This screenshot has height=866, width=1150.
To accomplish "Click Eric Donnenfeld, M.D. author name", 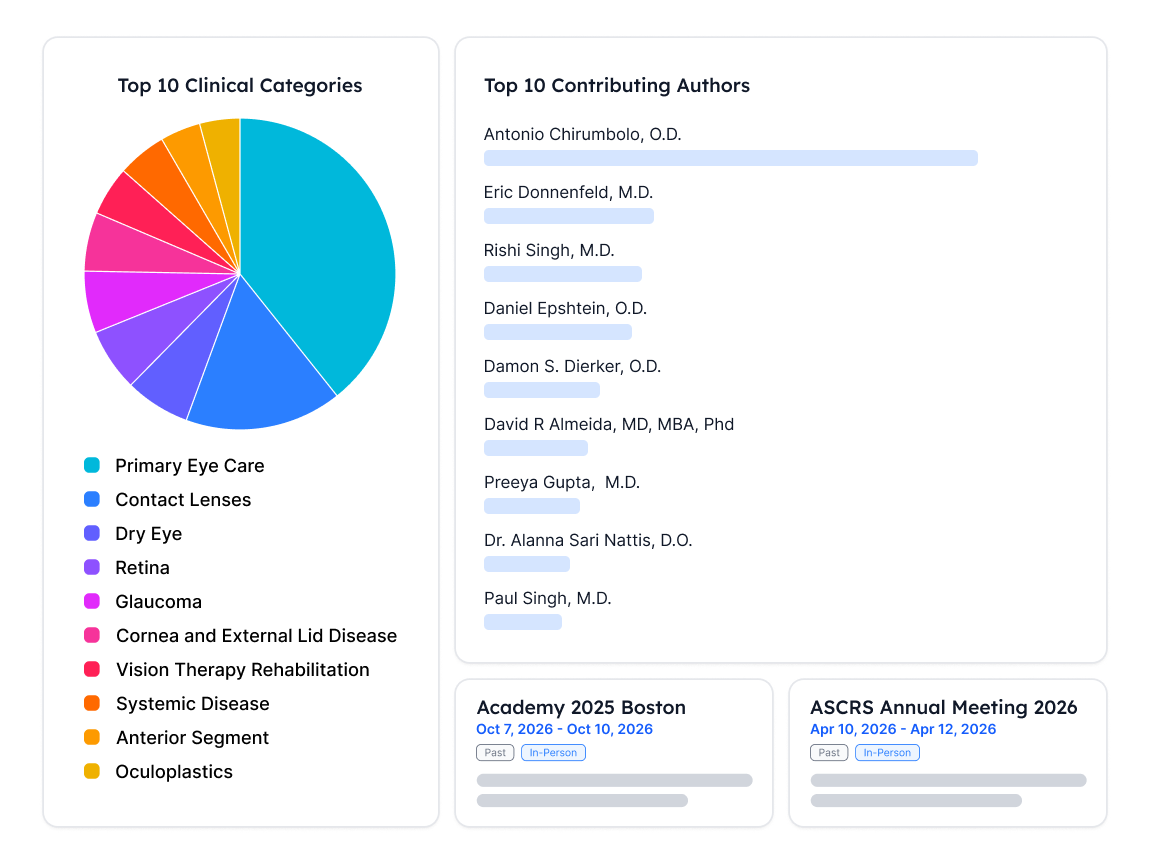I will coord(568,192).
